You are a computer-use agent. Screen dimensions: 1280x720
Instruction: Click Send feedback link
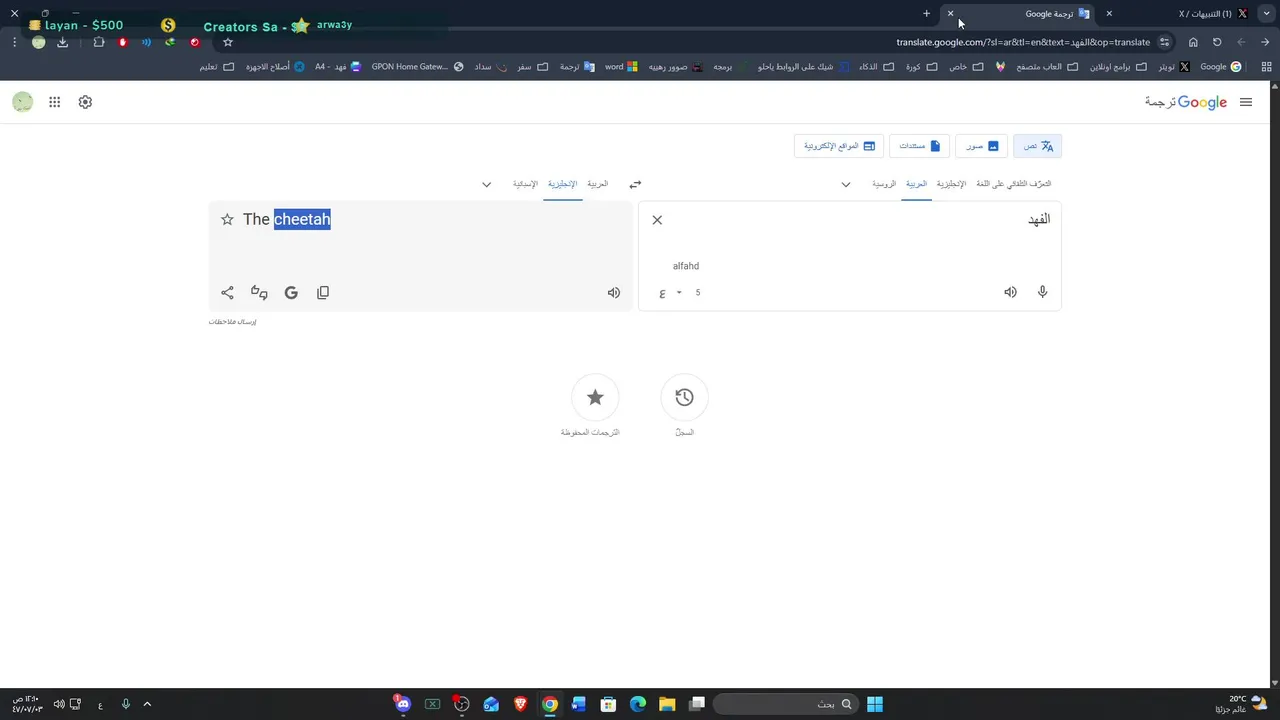(233, 322)
